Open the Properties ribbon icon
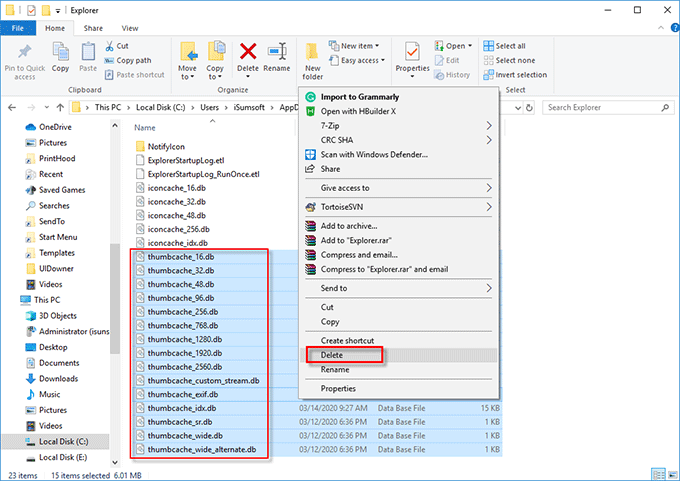The image size is (680, 481). pos(412,52)
